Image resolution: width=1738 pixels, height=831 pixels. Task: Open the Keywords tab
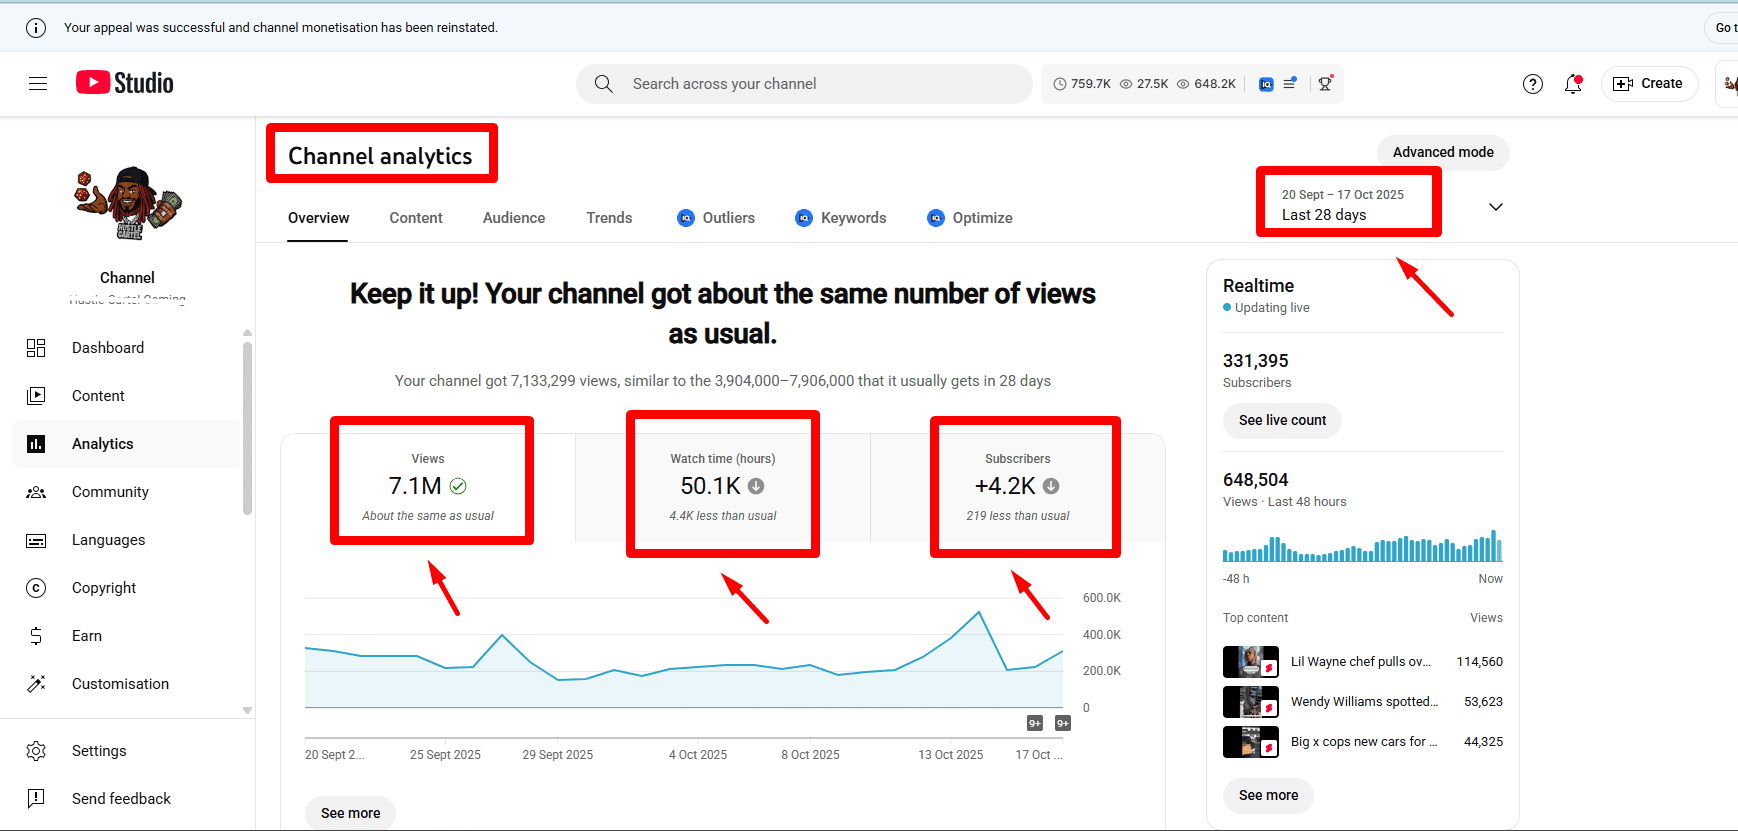click(x=841, y=218)
